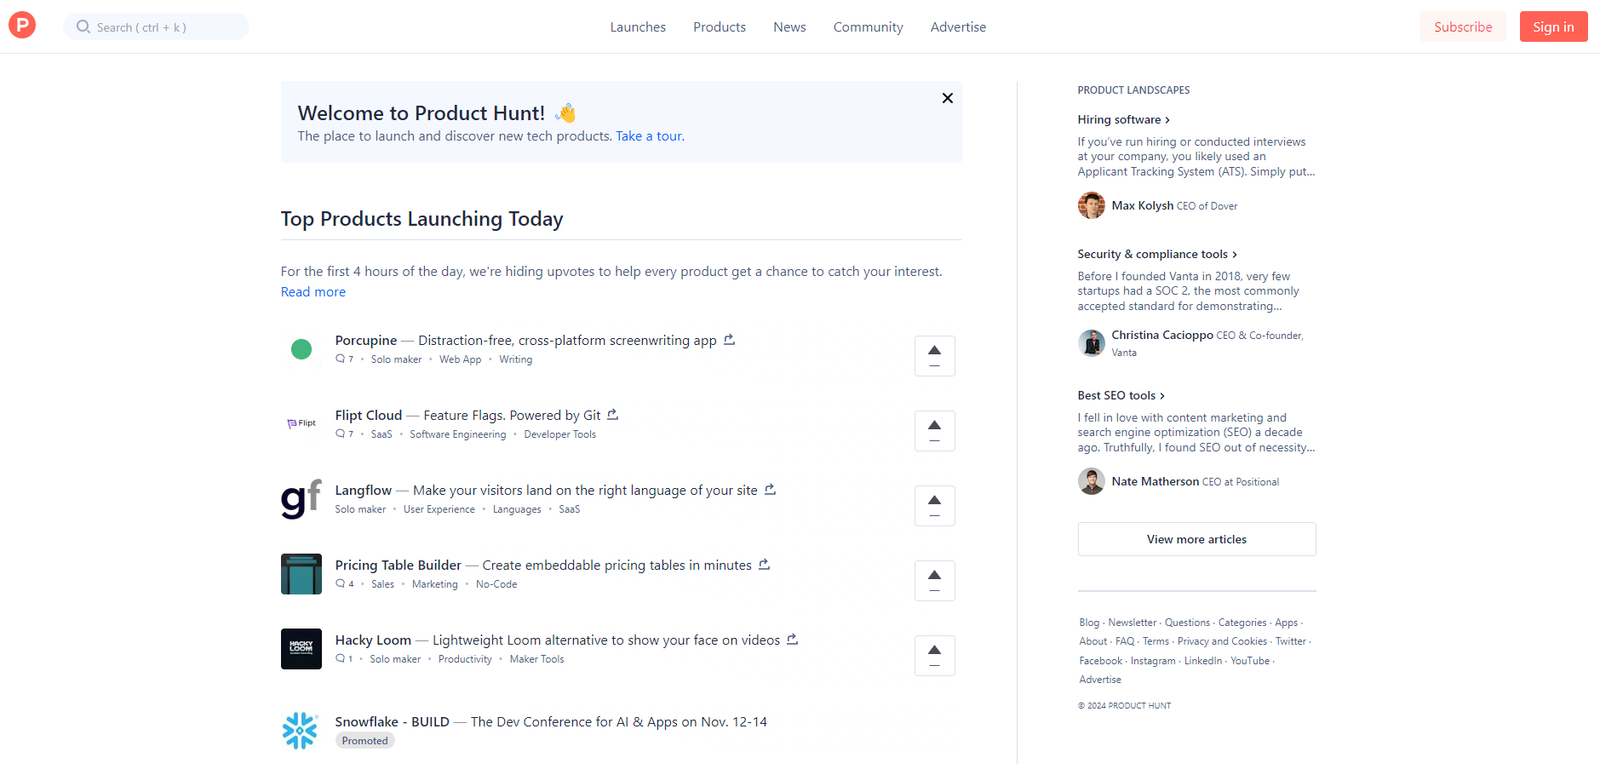The height and width of the screenshot is (764, 1600).
Task: Expand Security & compliance tools section
Action: click(x=1156, y=254)
